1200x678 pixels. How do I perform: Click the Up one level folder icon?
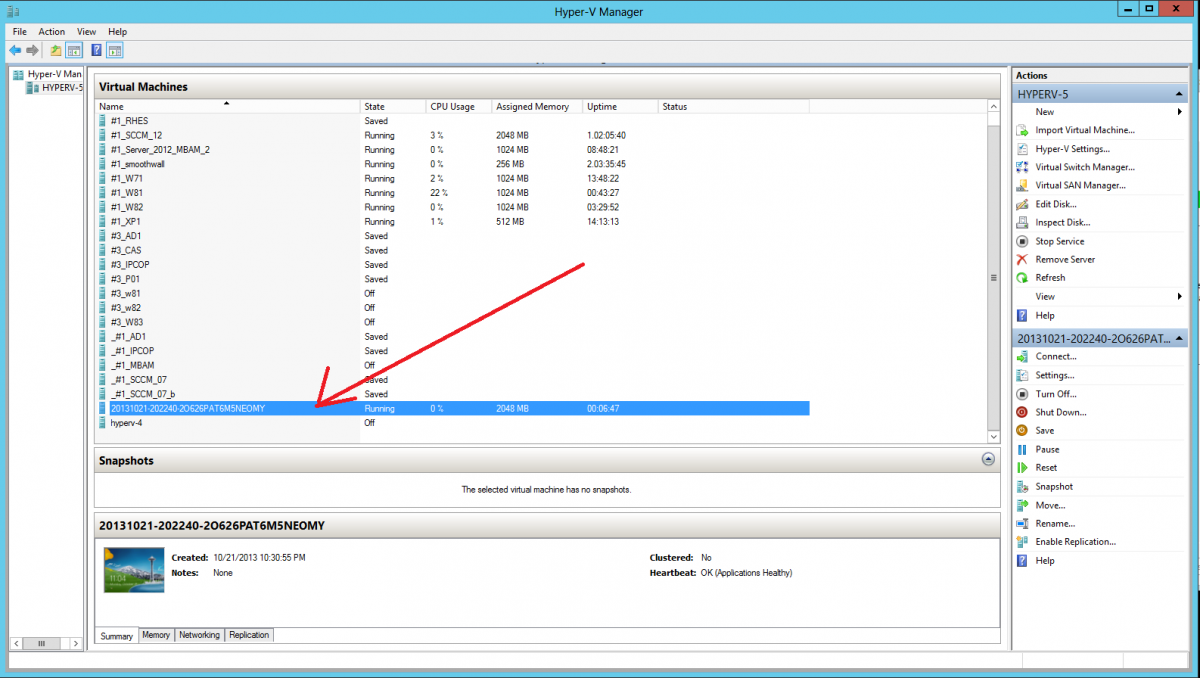coord(56,50)
